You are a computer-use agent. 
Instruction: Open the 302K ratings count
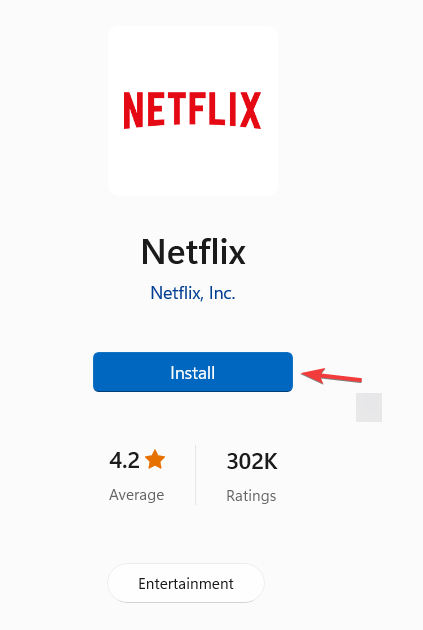point(252,461)
